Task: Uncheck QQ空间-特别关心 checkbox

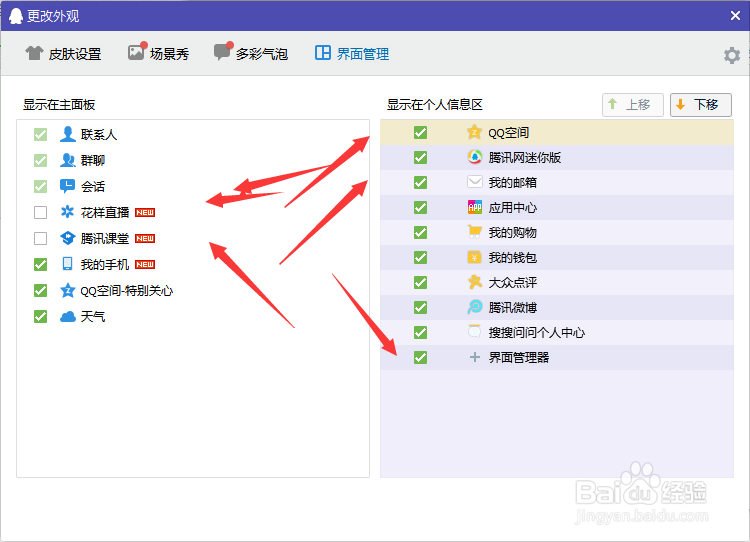Action: (40, 290)
